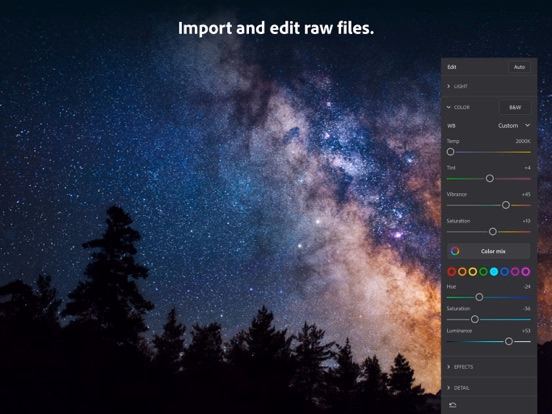The image size is (552, 414).
Task: Click the undo arrow icon at panel bottom
Action: coord(453,405)
